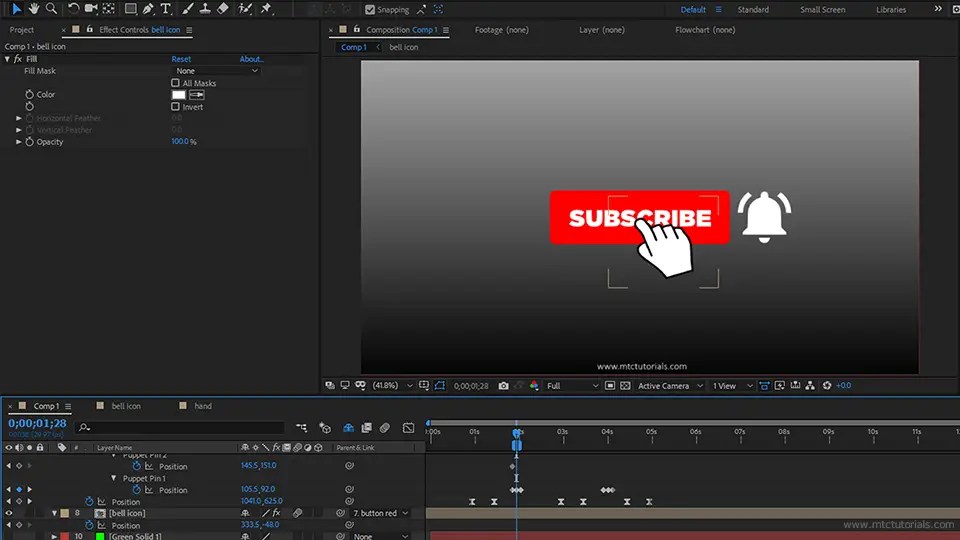Click the Opacity 100.0 value
This screenshot has height=540, width=960.
click(x=180, y=141)
